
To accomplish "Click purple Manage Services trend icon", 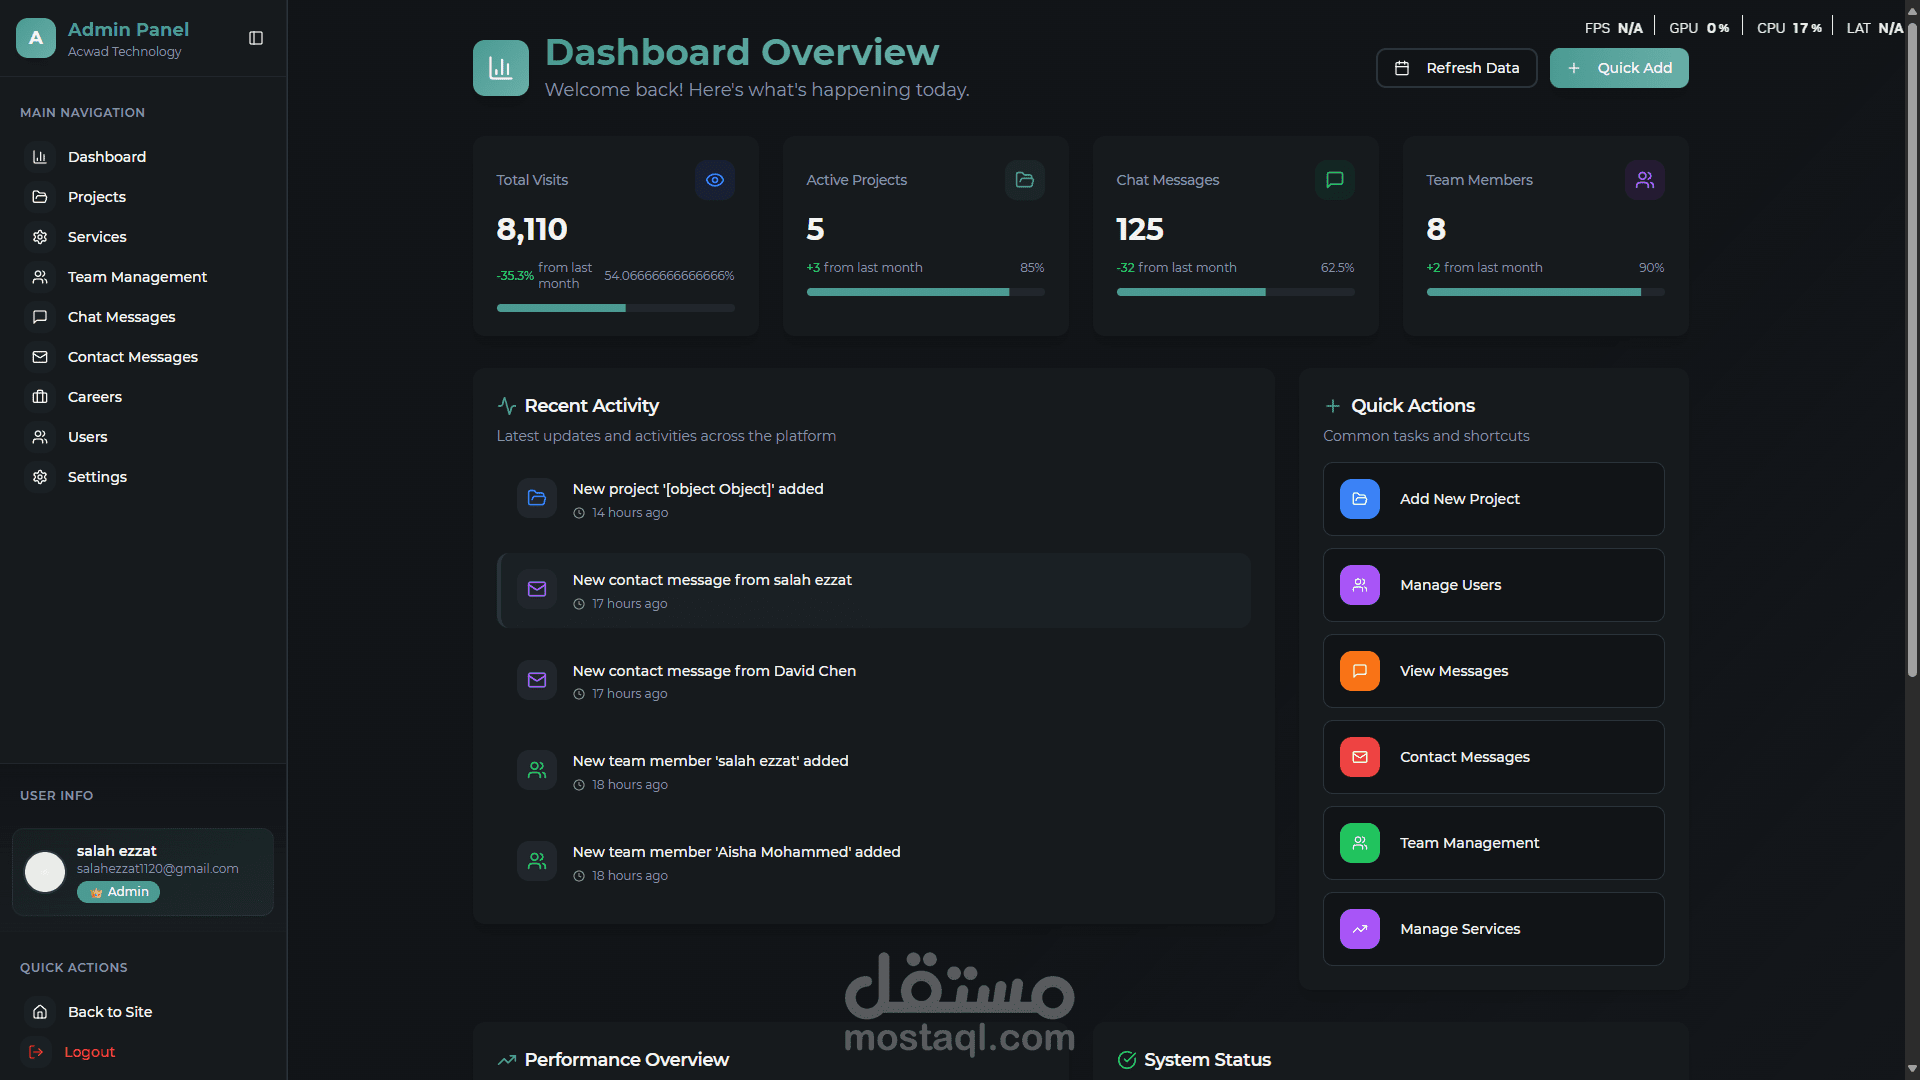I will (1359, 929).
